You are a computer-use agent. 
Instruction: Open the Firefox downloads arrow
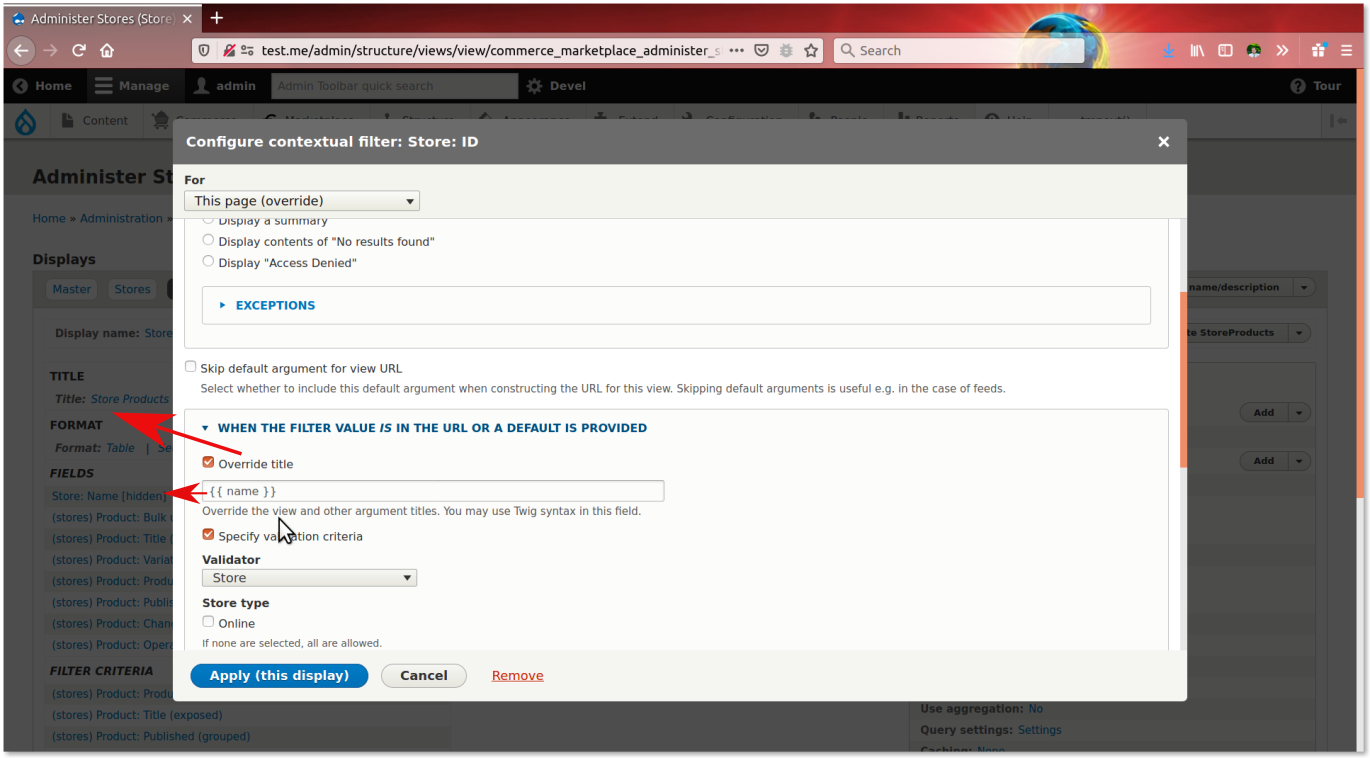tap(1168, 50)
